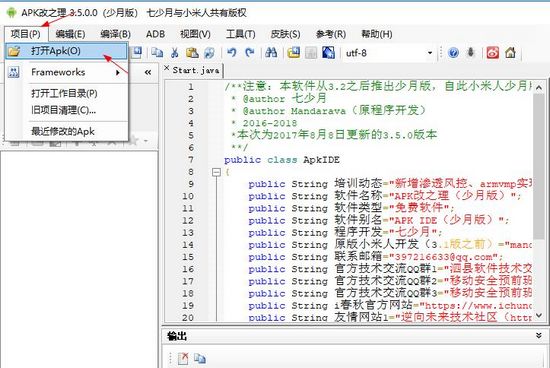Open the ADB menu
Image resolution: width=550 pixels, height=368 pixels.
(155, 34)
